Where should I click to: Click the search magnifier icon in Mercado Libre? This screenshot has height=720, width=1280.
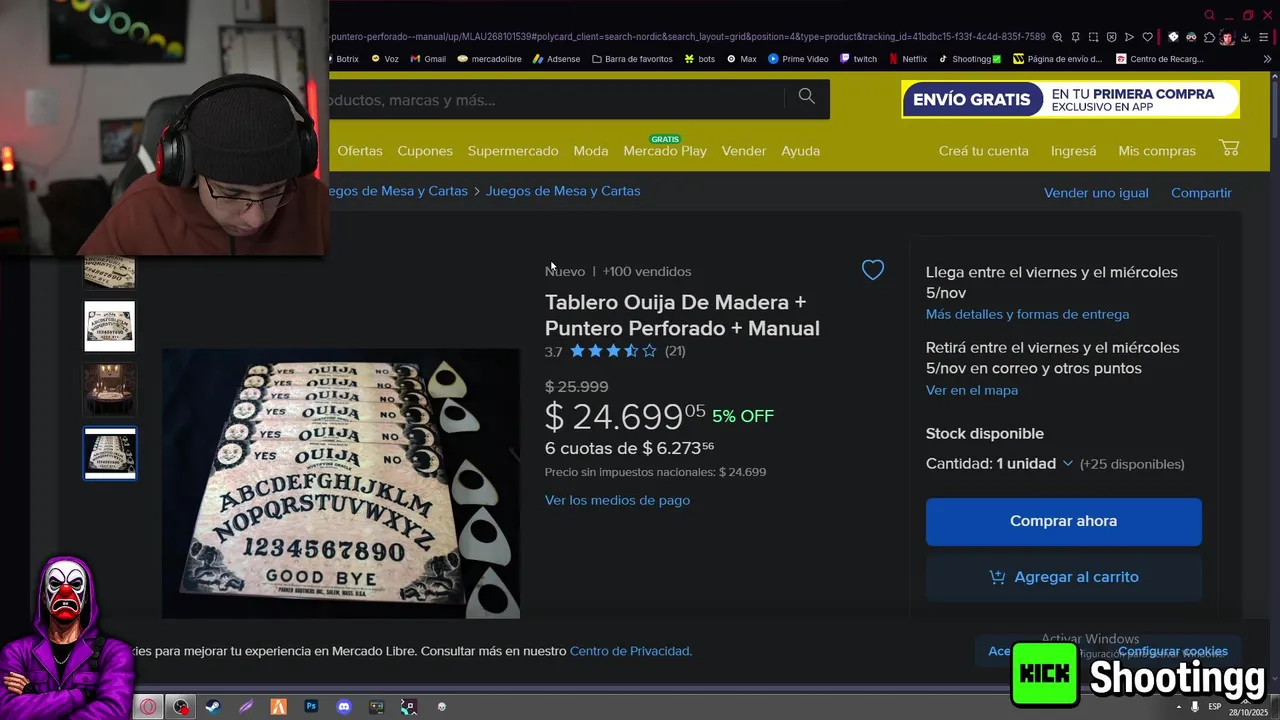tap(806, 97)
